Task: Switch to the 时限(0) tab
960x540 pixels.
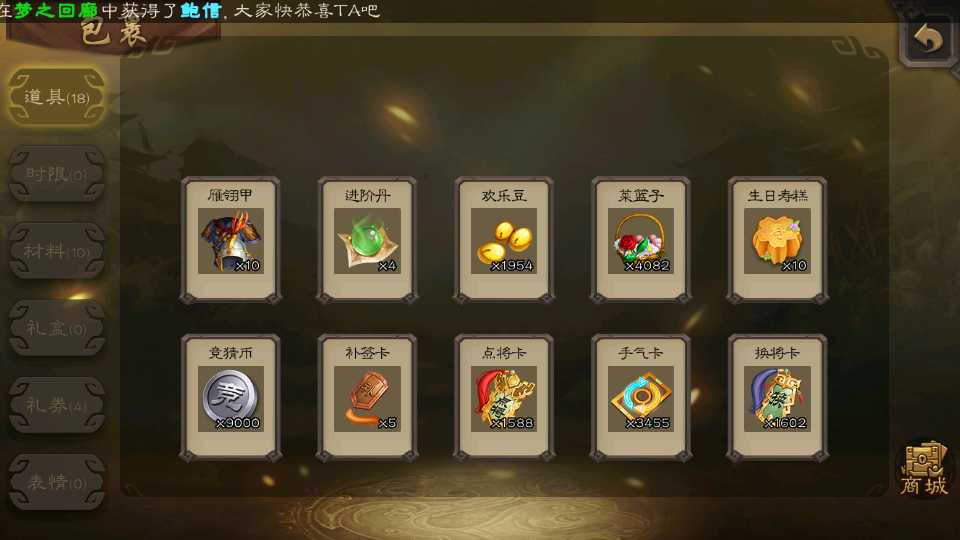Action: pos(56,174)
